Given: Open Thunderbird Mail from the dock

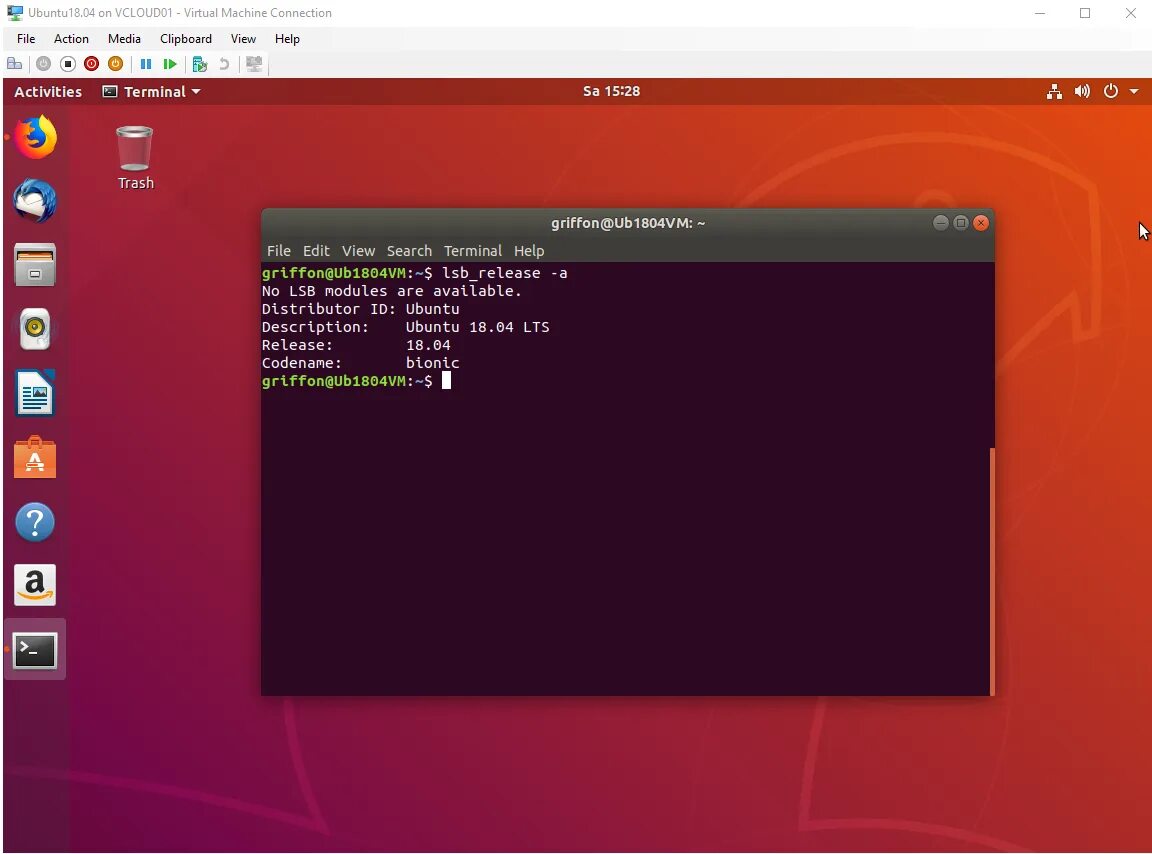Looking at the screenshot, I should [x=35, y=201].
